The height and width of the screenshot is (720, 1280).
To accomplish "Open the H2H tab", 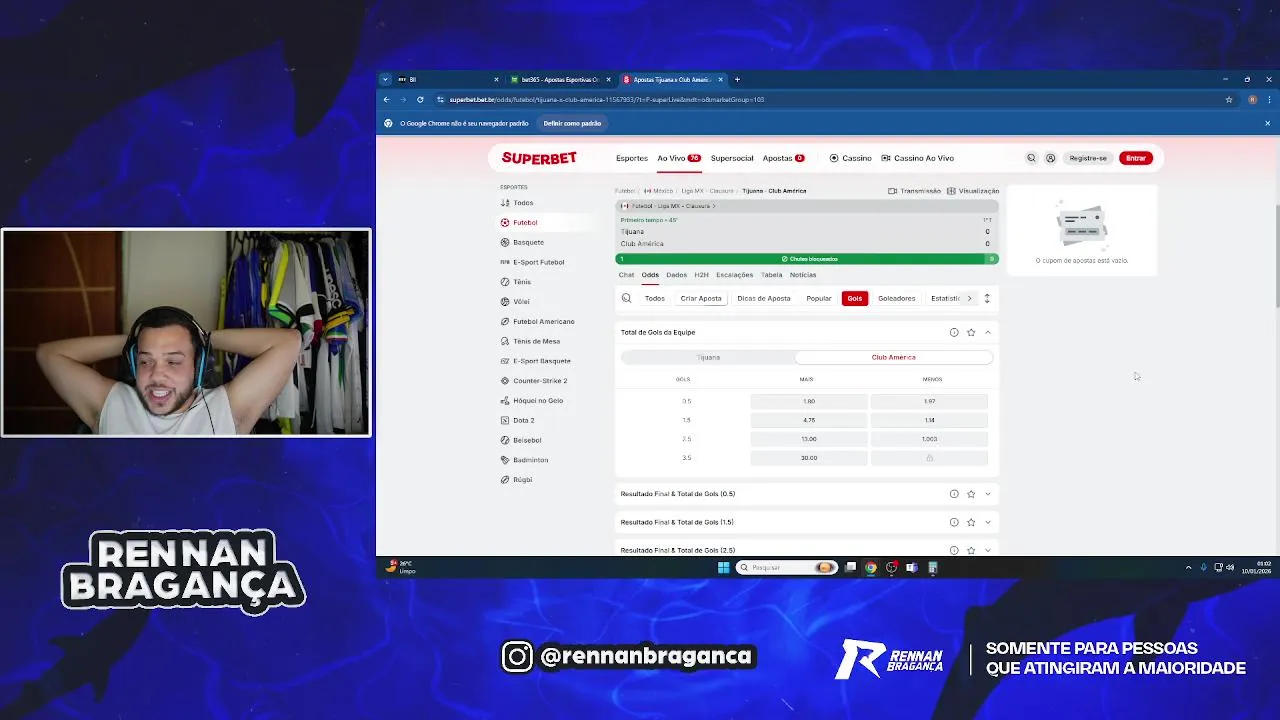I will point(701,275).
